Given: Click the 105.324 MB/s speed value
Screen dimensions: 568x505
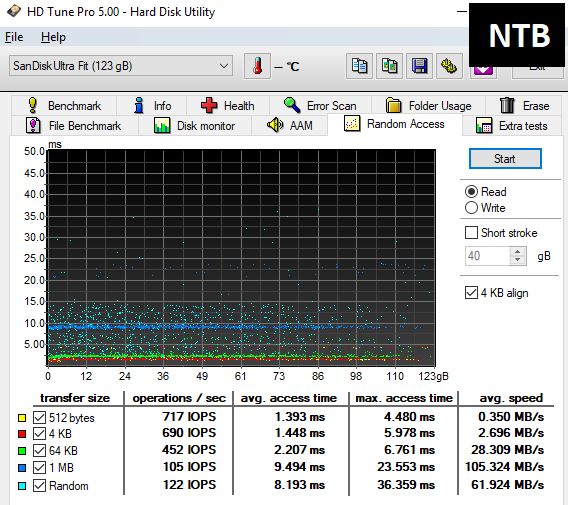Looking at the screenshot, I should click(505, 467).
